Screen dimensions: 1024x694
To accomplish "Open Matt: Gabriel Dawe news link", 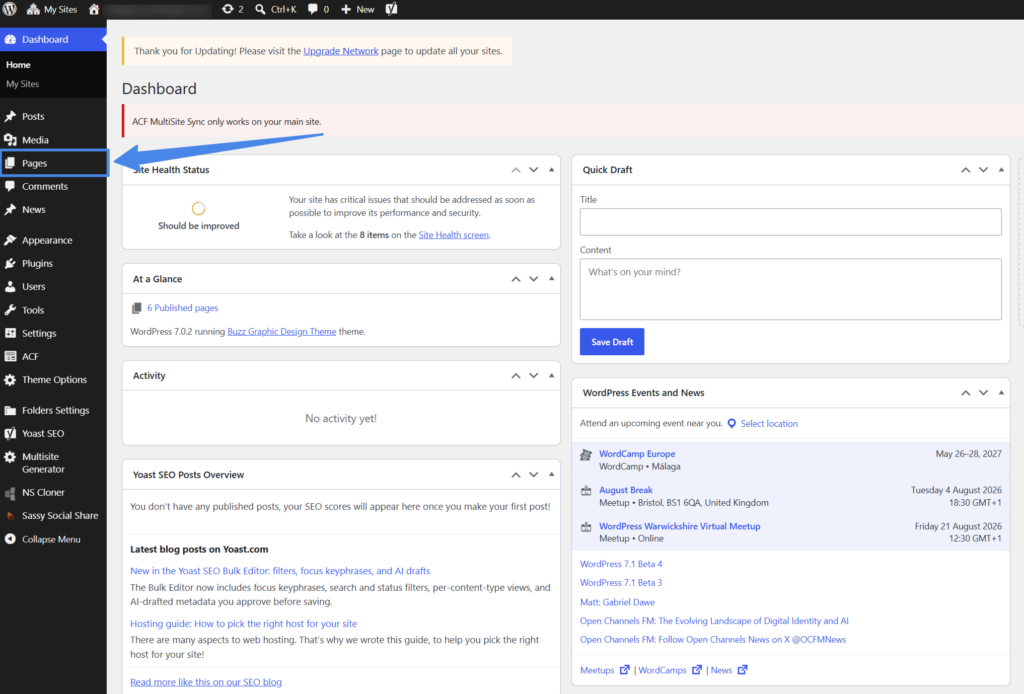I will tap(617, 602).
